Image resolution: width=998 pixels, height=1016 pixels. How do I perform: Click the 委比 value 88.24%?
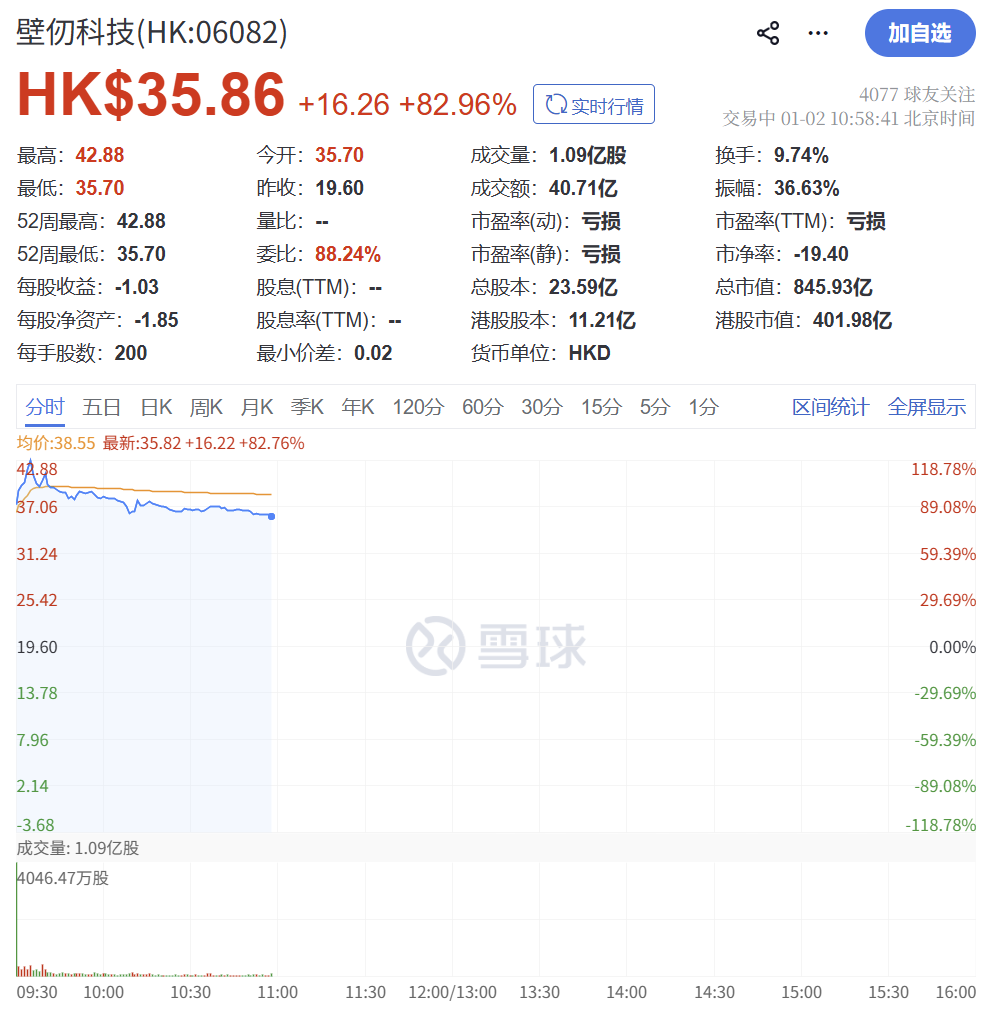pos(348,254)
